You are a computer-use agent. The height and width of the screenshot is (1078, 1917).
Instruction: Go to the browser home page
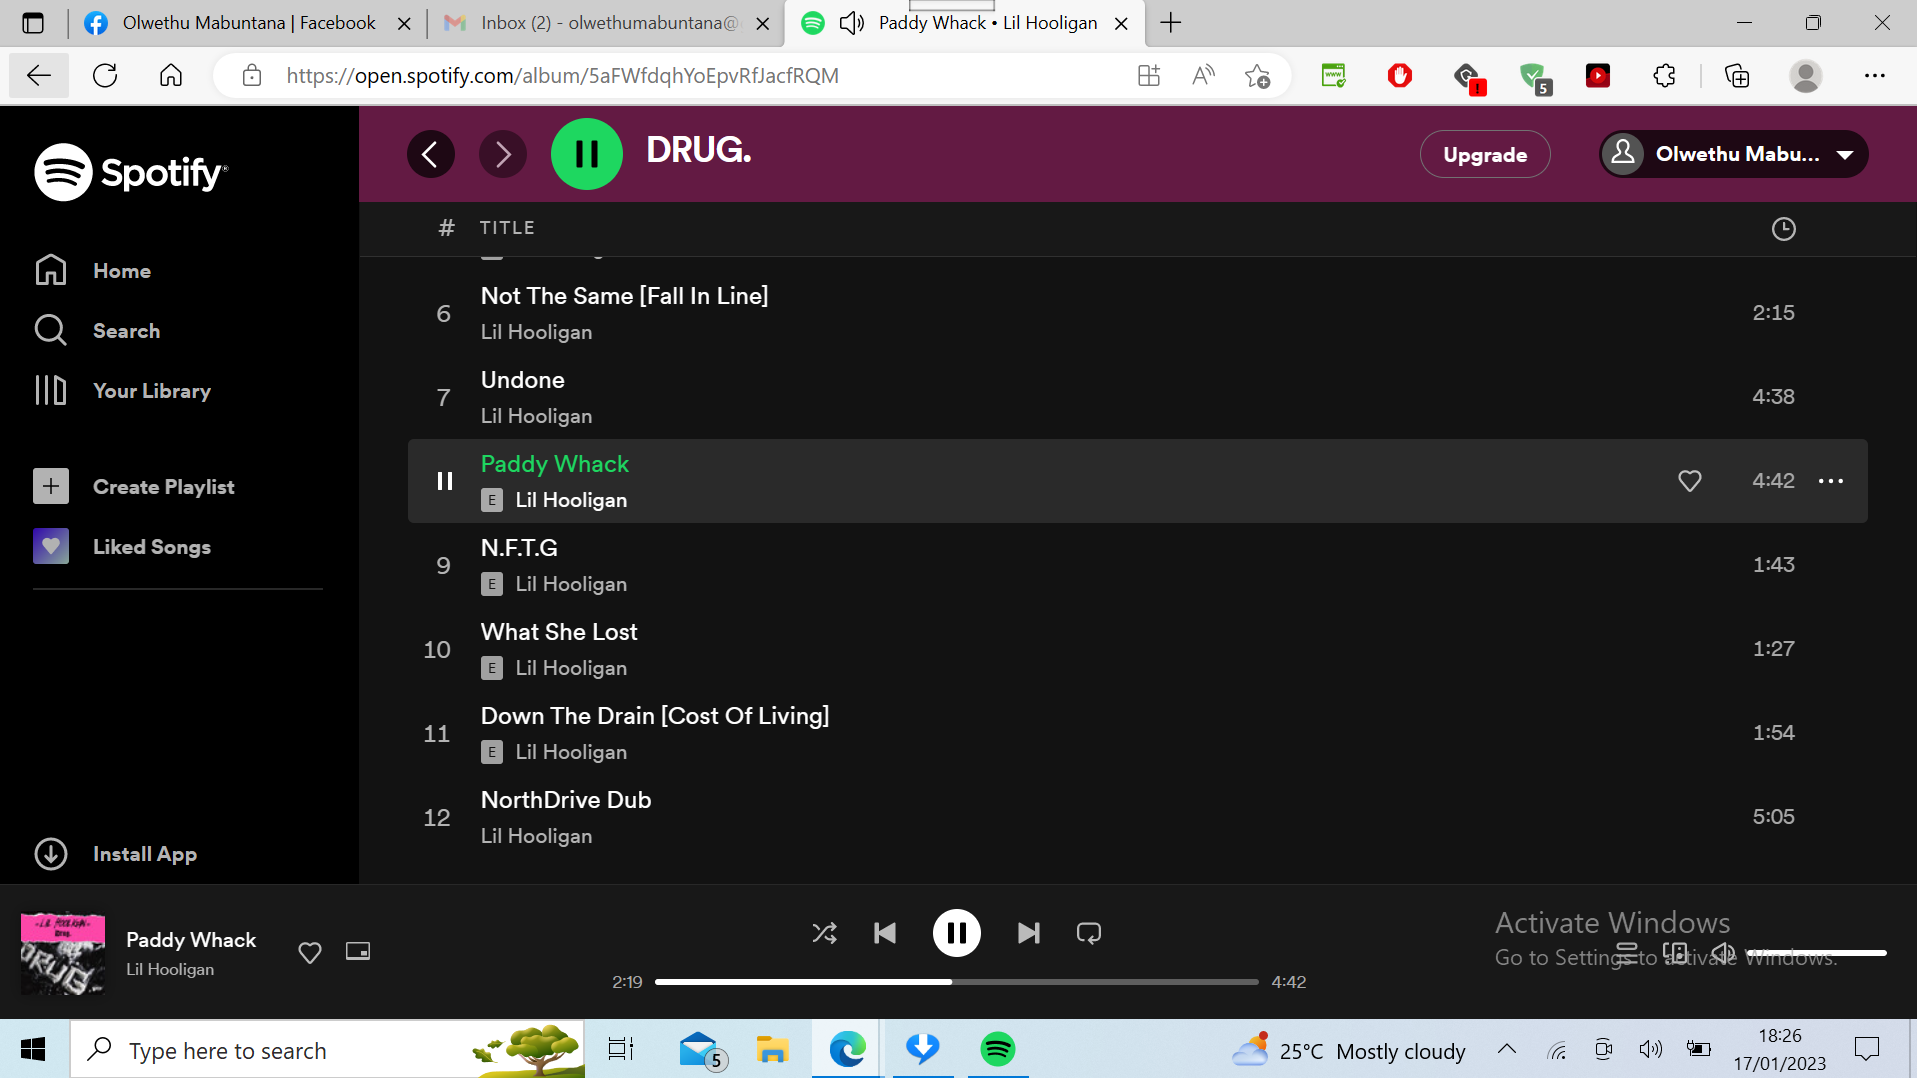(171, 76)
